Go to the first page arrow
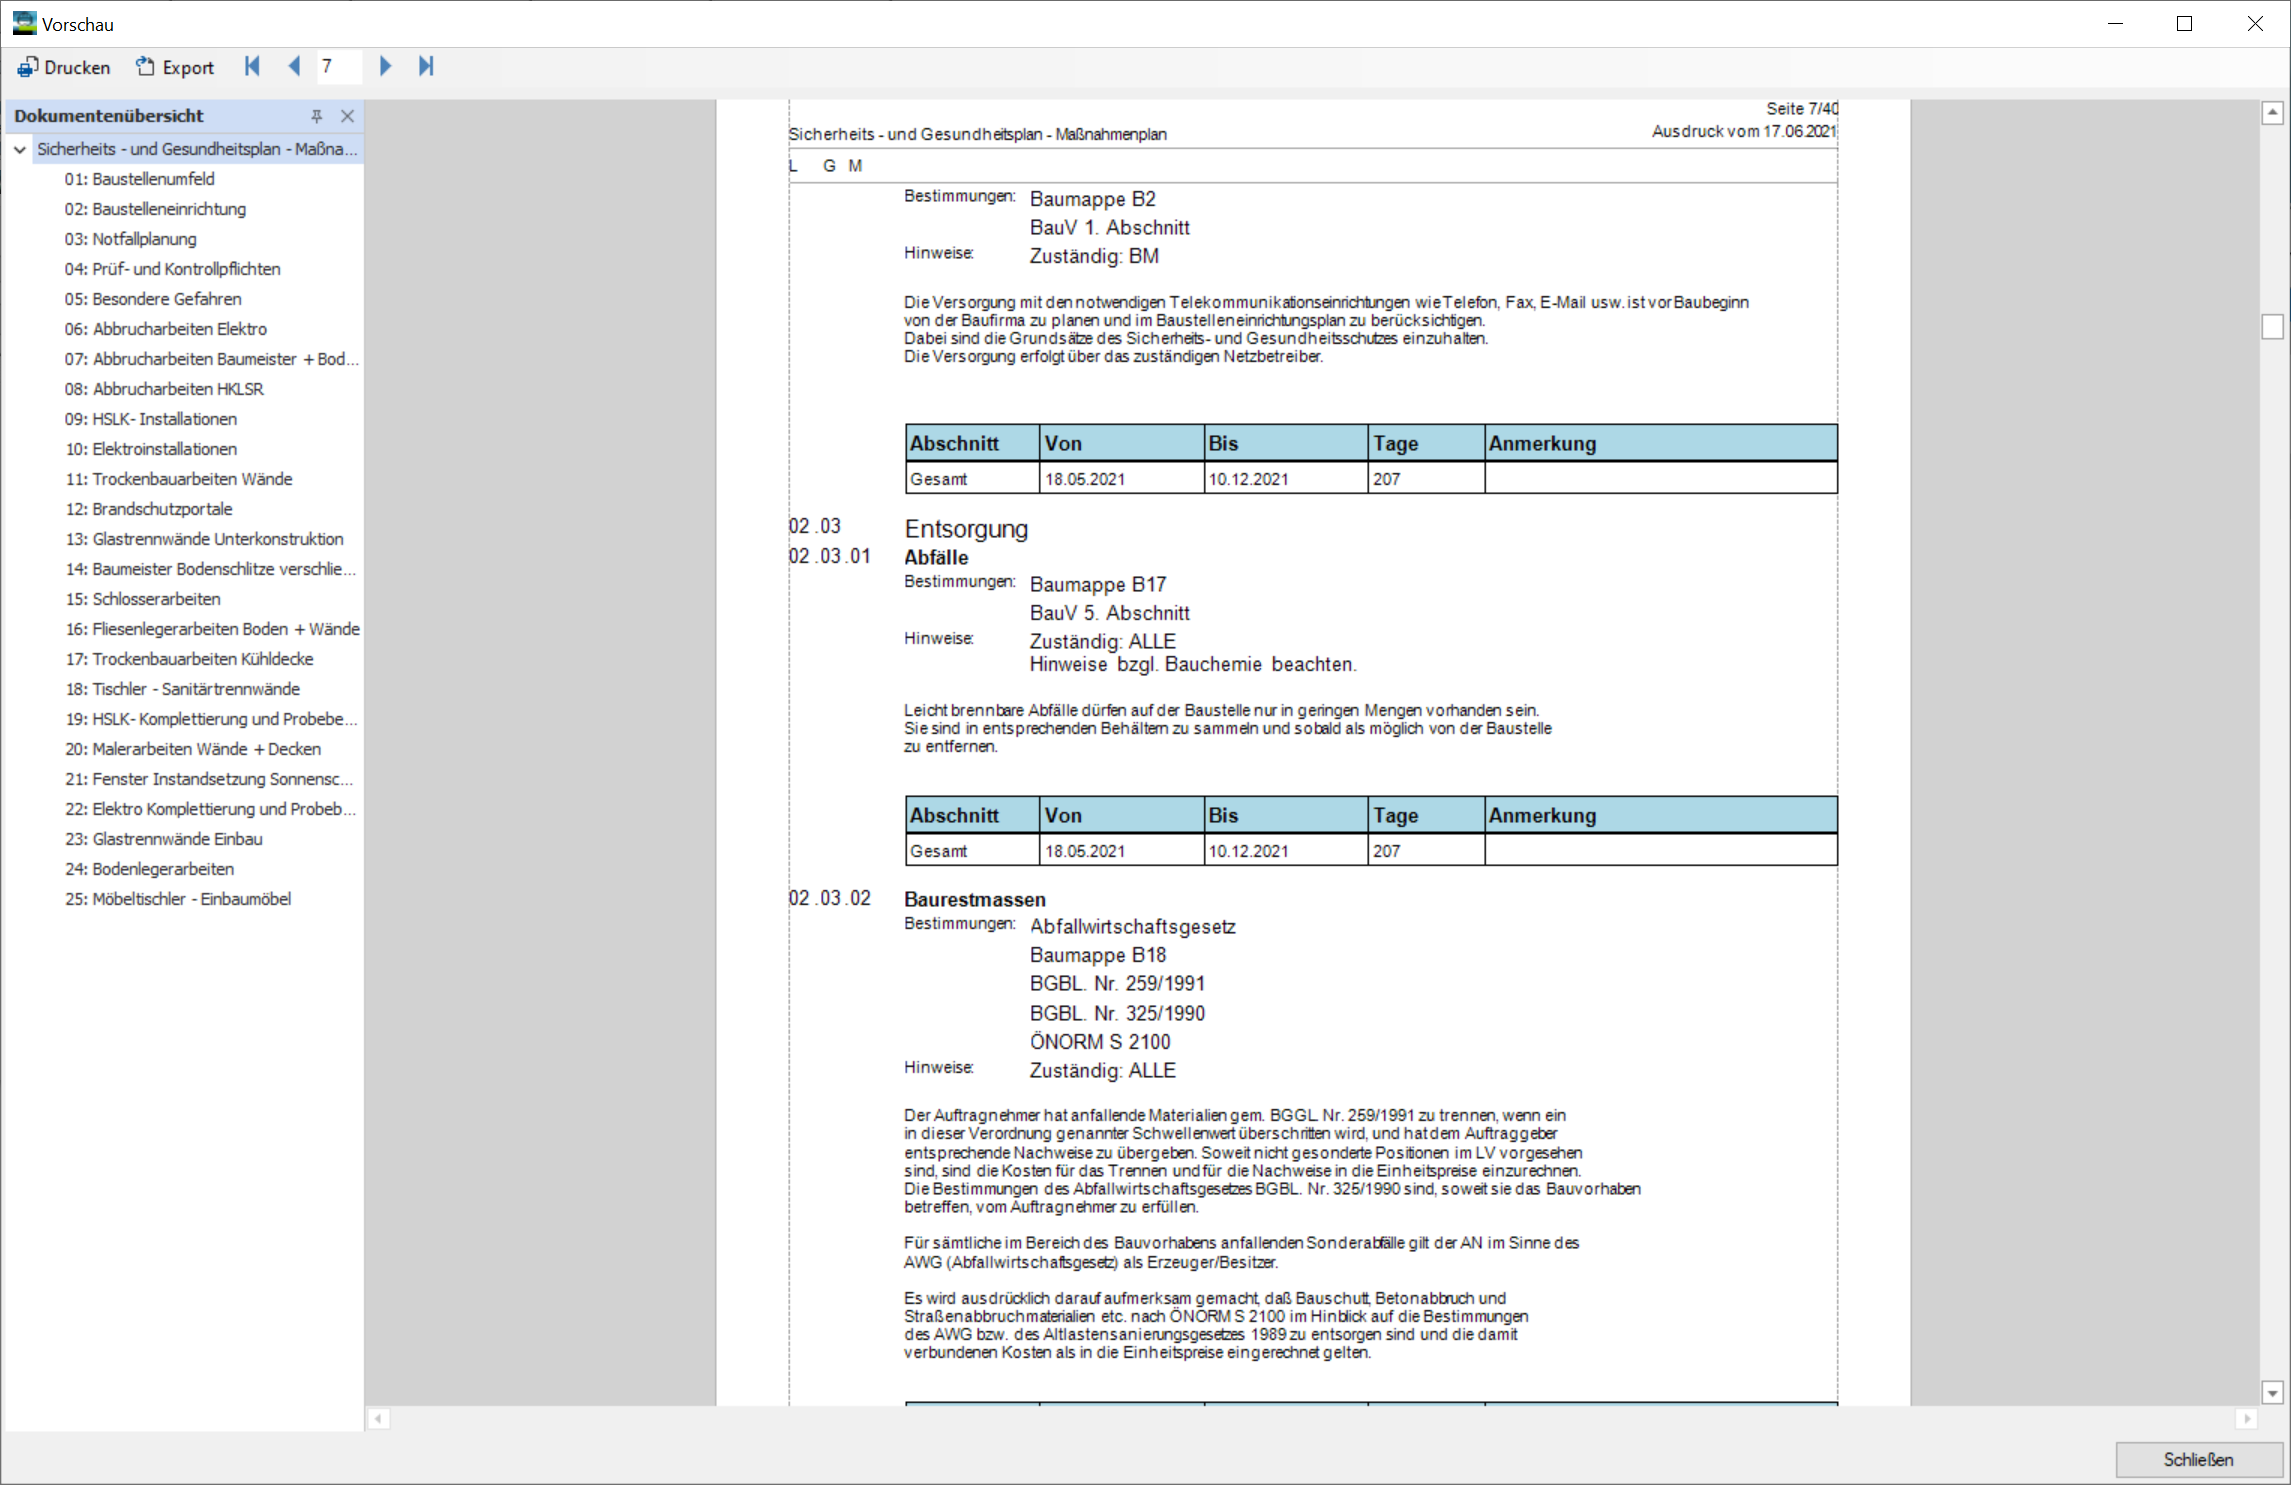Screen dimensions: 2291x1485 (252, 66)
